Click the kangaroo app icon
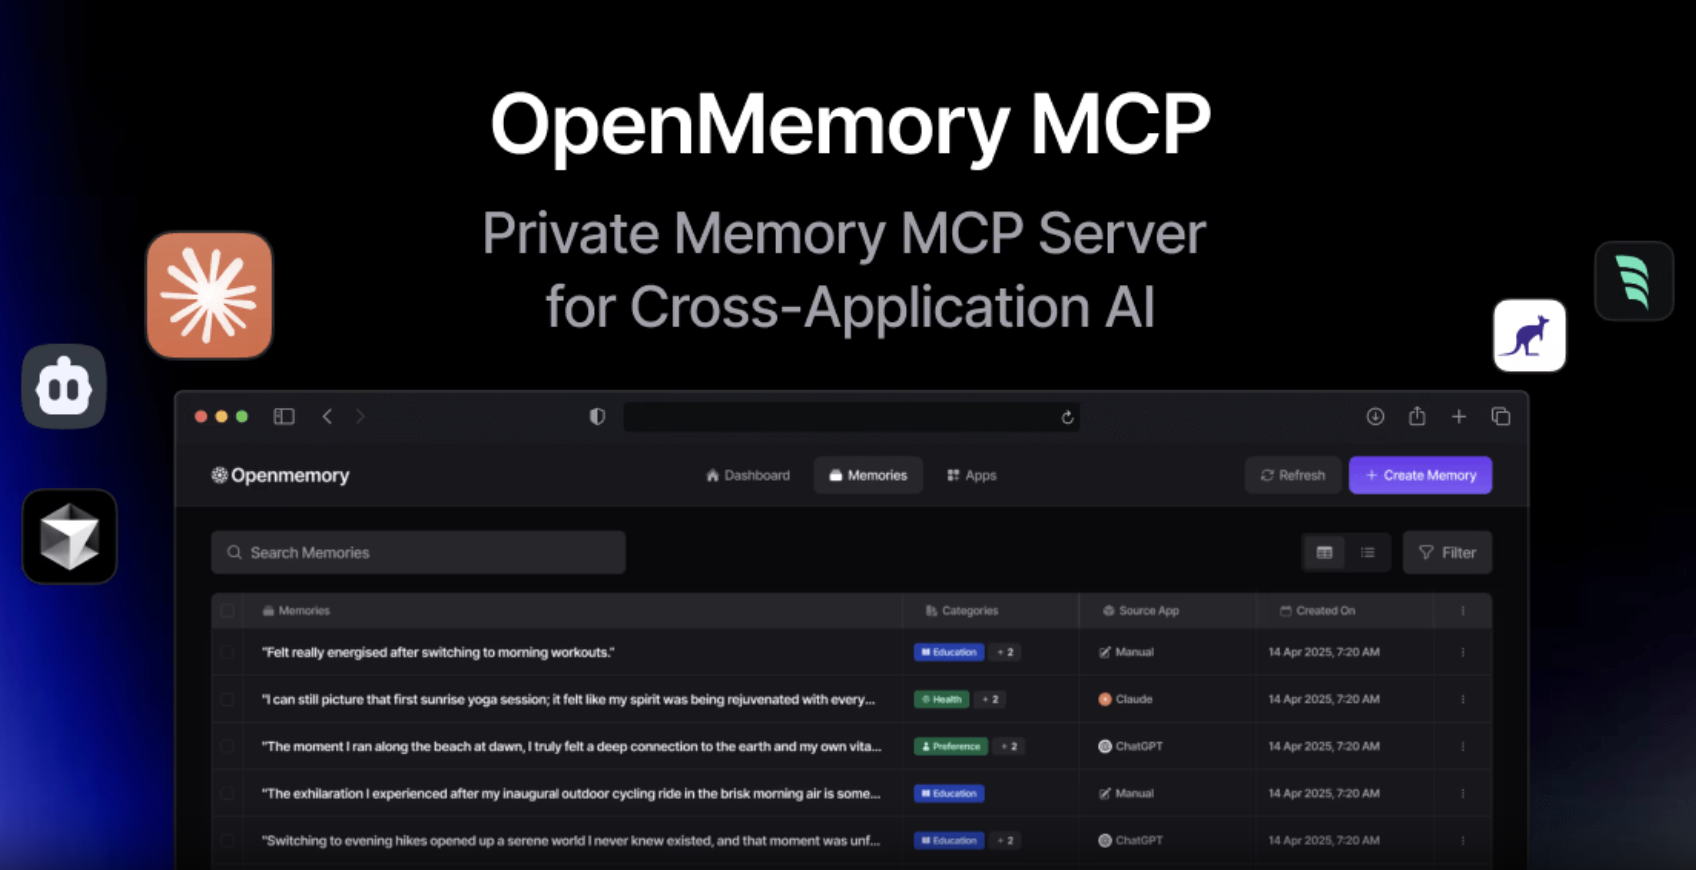Screen dimensions: 1696x870 tap(1529, 336)
